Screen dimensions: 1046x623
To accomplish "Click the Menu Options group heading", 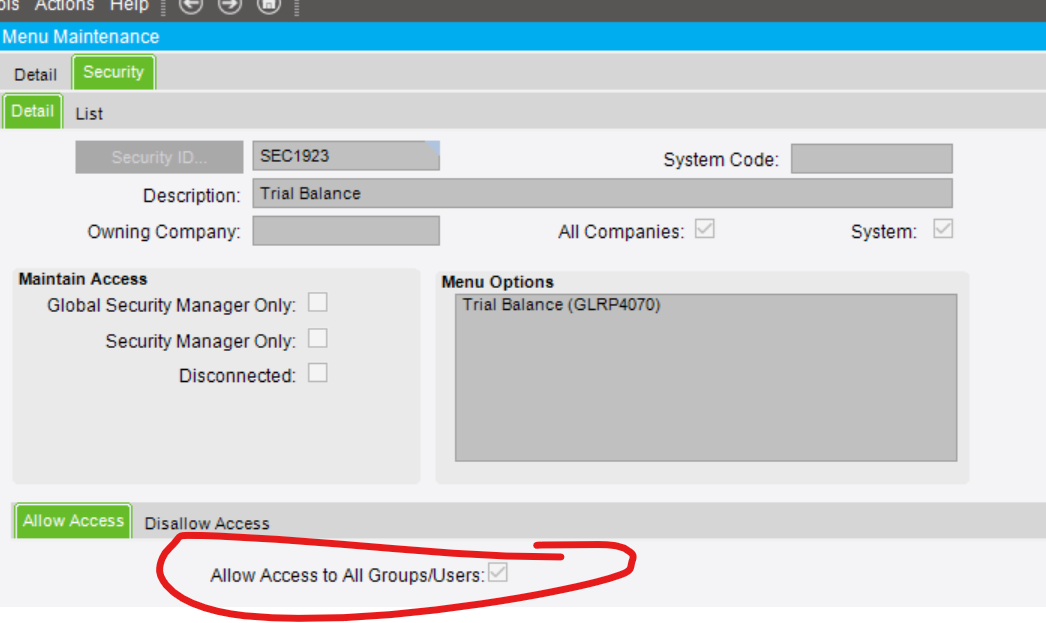I will tap(498, 282).
